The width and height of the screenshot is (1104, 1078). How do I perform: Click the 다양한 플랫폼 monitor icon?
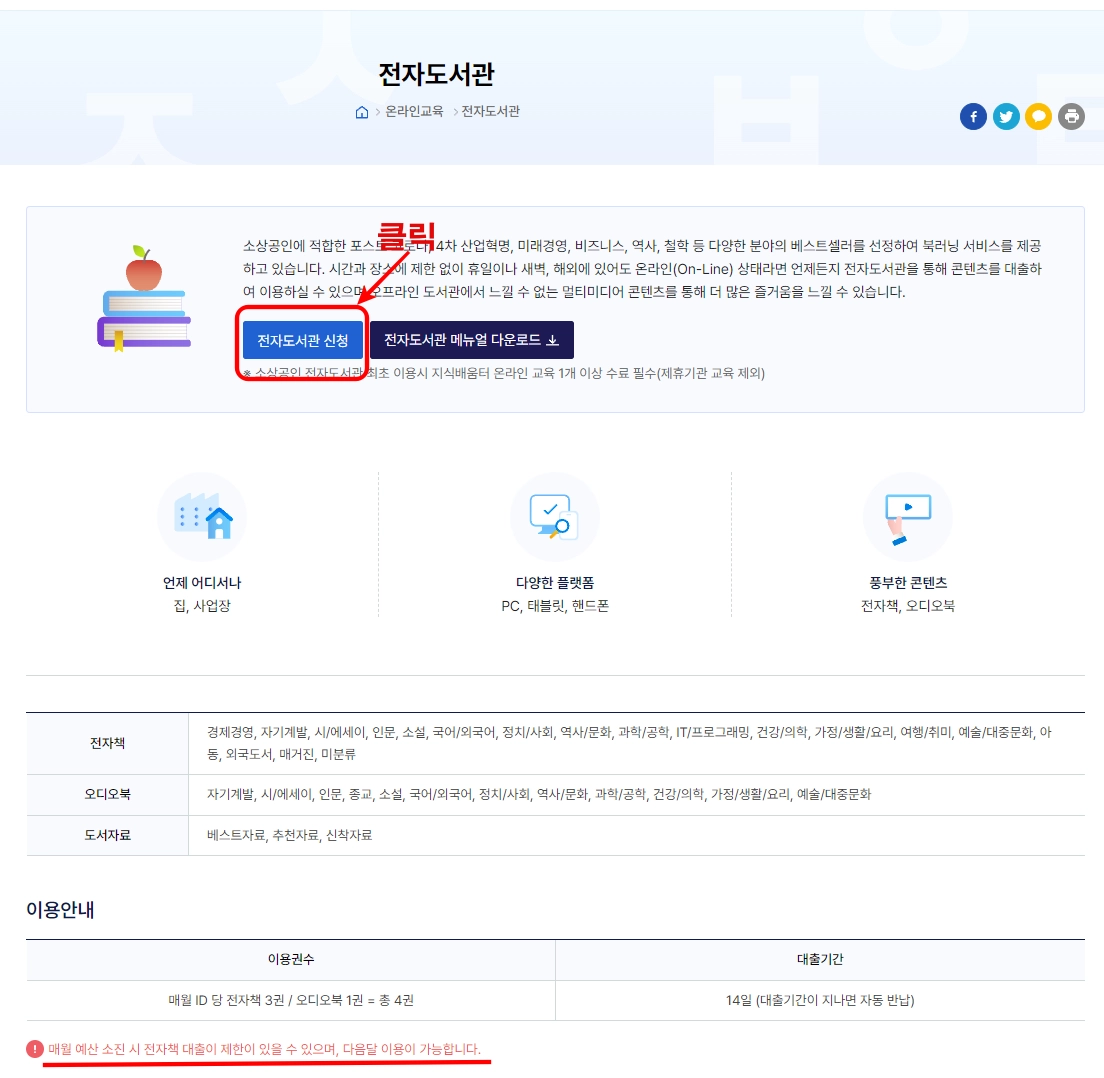(555, 516)
